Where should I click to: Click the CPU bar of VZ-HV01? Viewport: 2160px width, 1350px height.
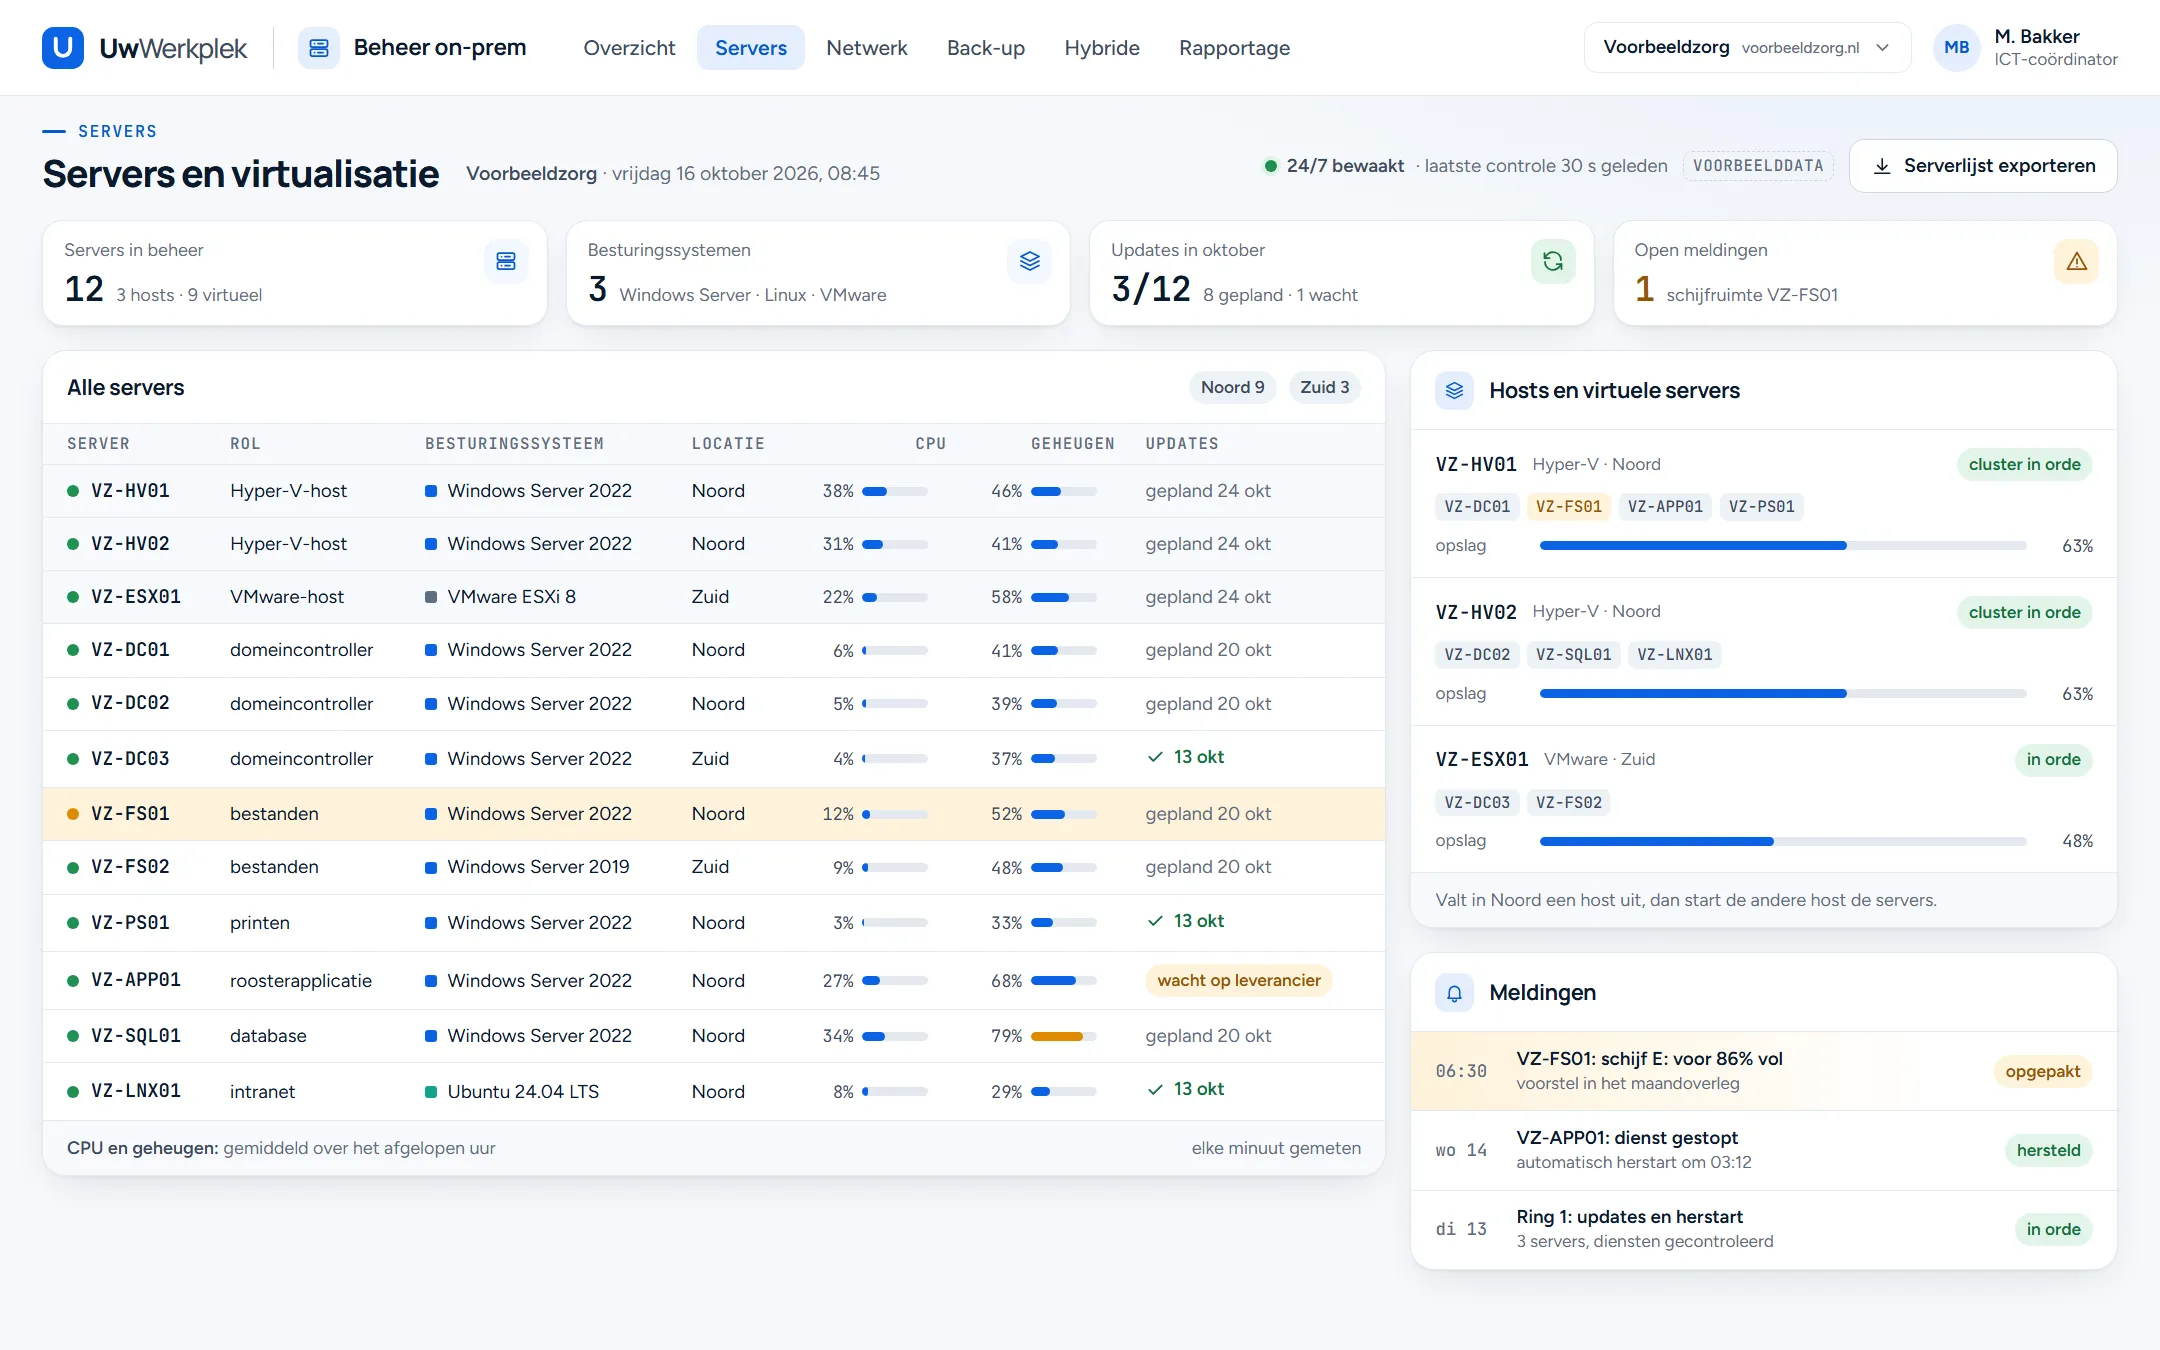[895, 491]
